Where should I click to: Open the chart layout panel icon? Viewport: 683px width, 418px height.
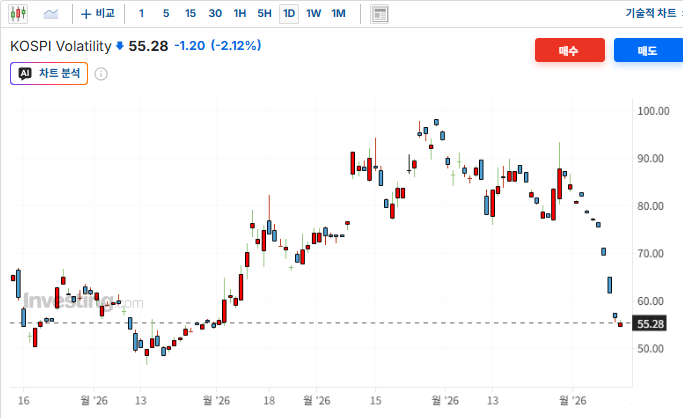pyautogui.click(x=379, y=14)
